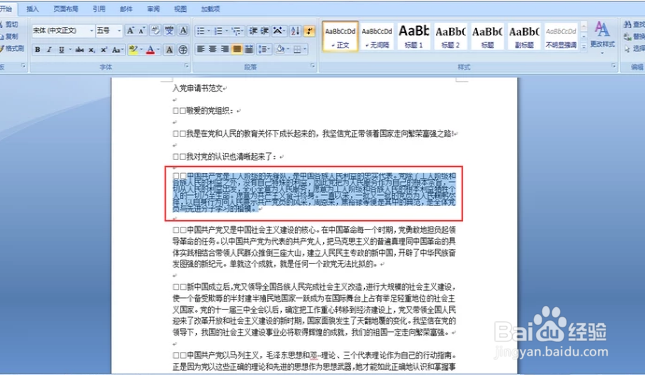Center the paragraph text
The width and height of the screenshot is (645, 375).
pyautogui.click(x=213, y=49)
